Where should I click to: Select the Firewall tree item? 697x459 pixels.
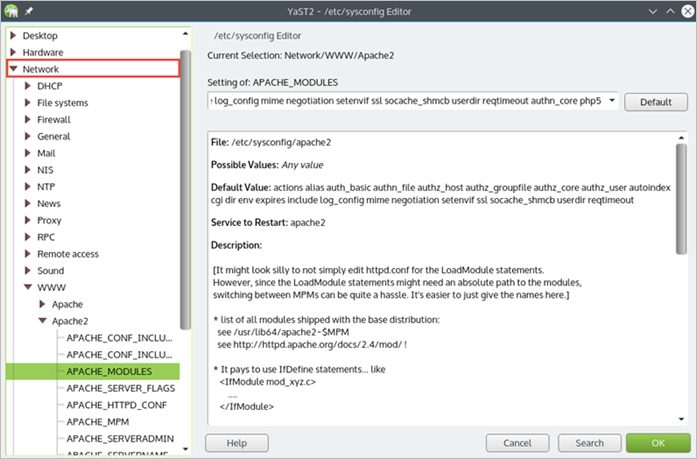[55, 119]
